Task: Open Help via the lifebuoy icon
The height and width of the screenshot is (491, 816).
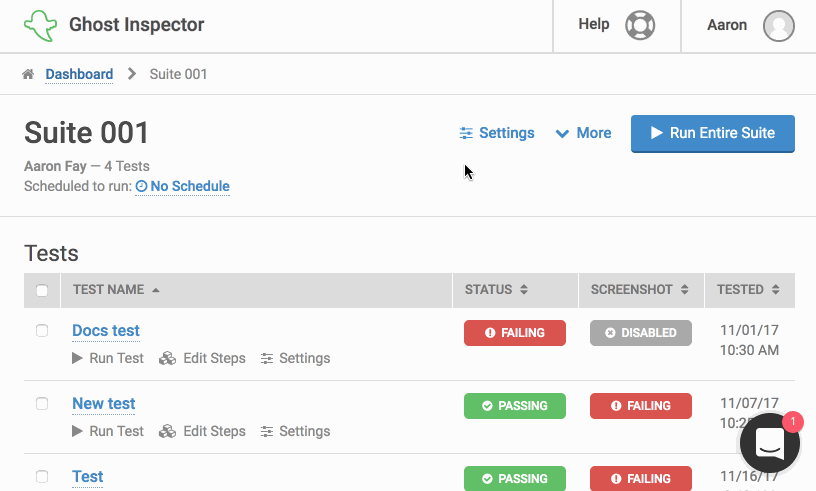Action: click(x=640, y=25)
